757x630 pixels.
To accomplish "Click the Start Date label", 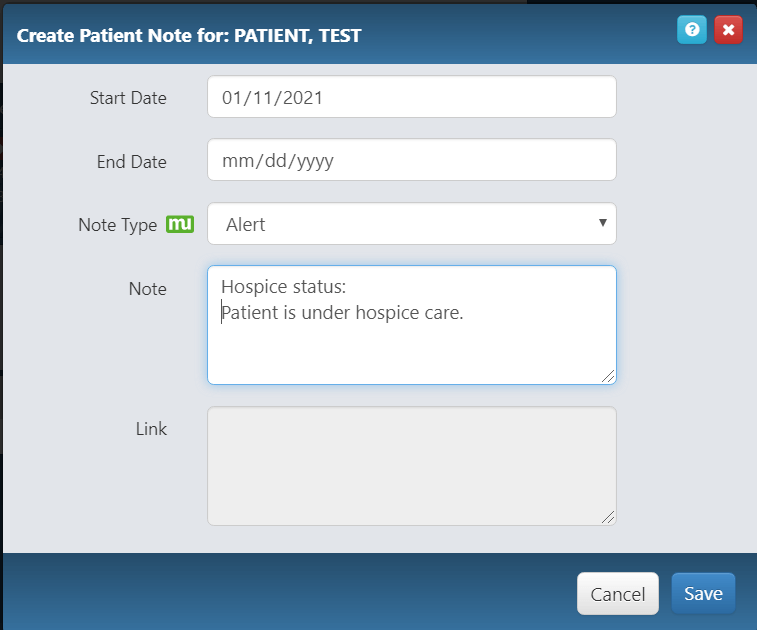I will (128, 98).
